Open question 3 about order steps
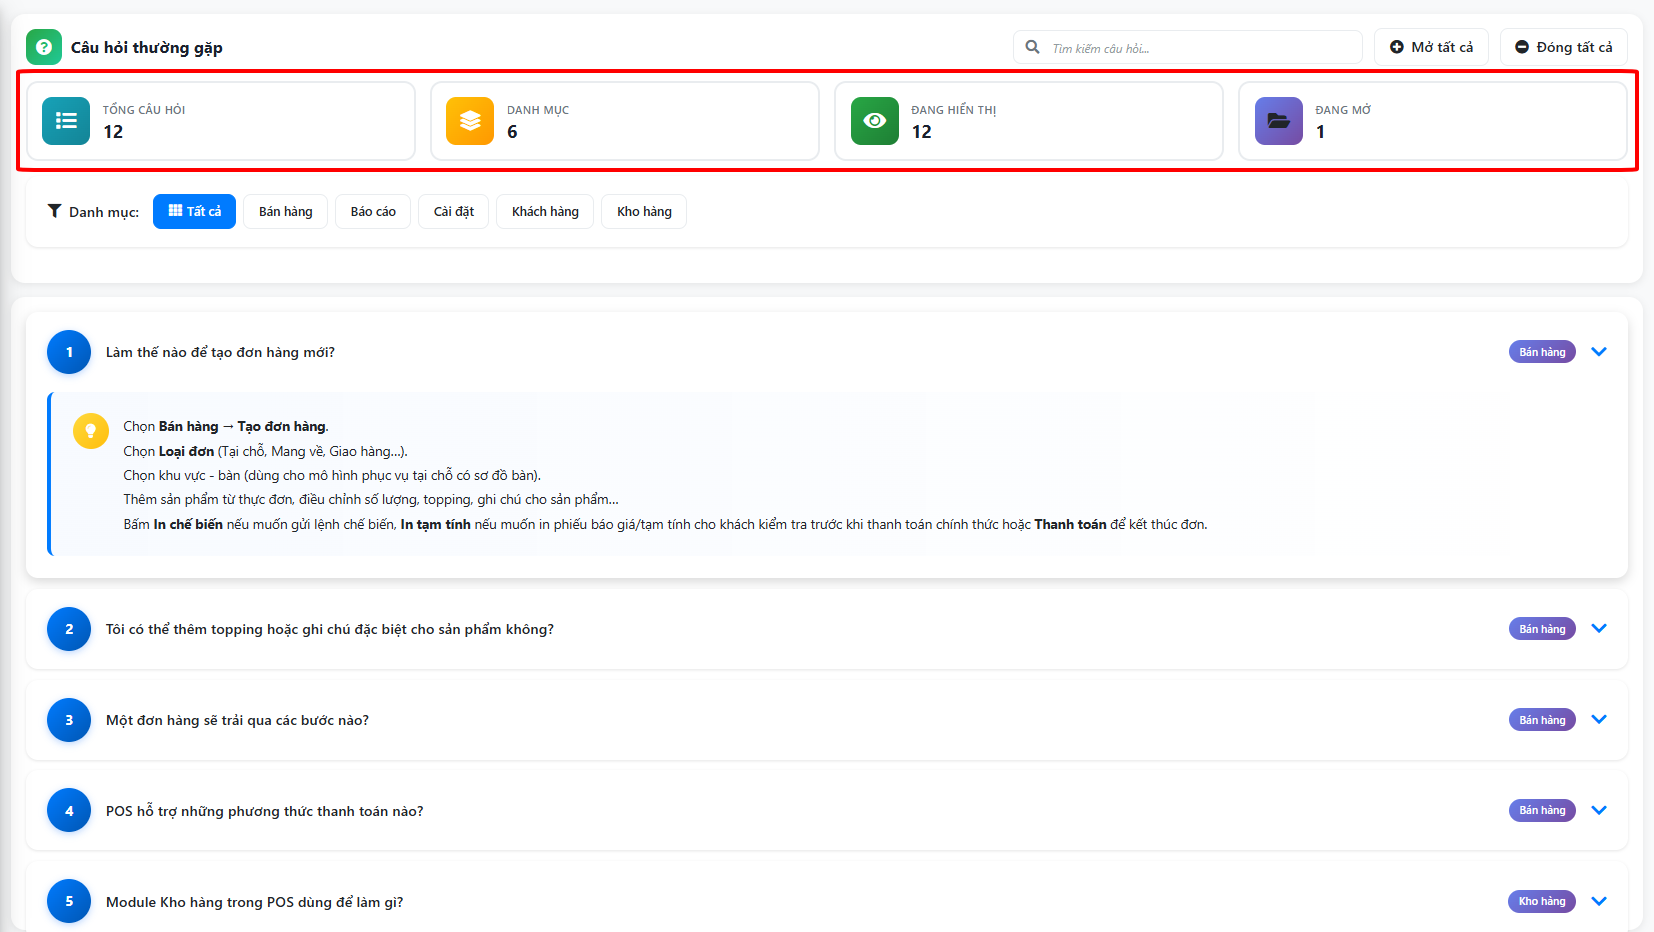This screenshot has height=932, width=1654. point(237,720)
